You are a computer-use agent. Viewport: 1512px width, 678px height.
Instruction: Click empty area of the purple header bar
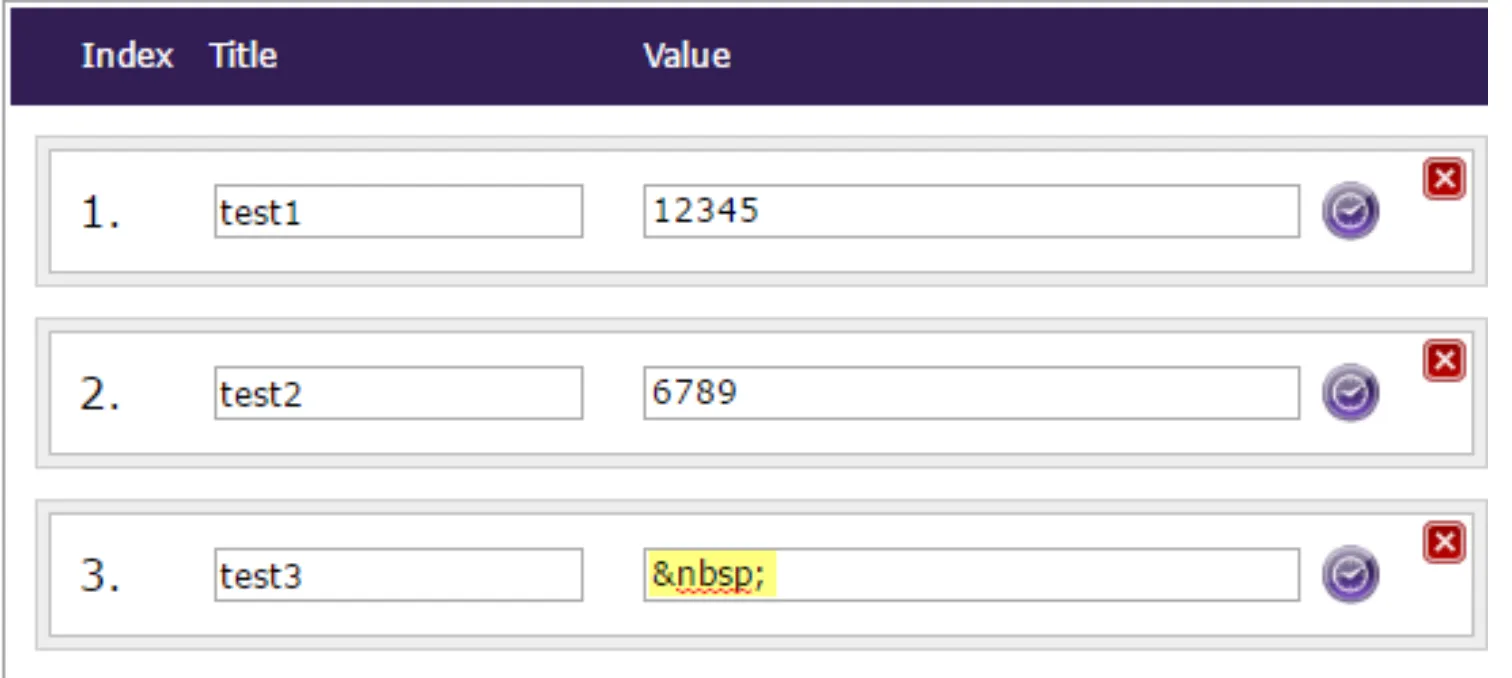[x=1100, y=55]
